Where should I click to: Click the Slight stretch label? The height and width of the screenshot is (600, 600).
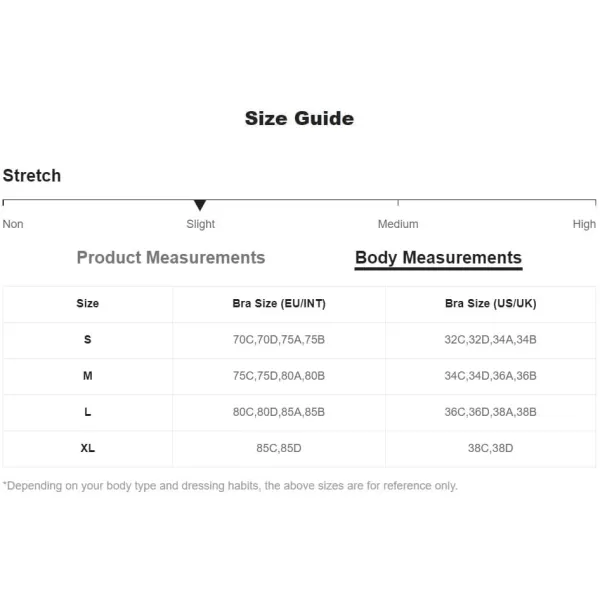[201, 224]
